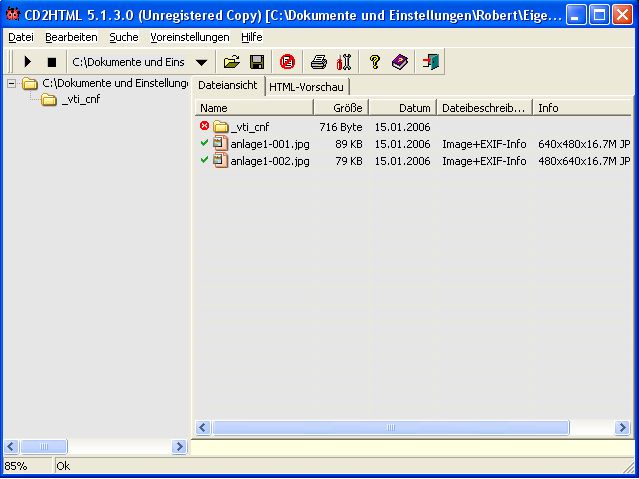Open the tools settings icon
639x479 pixels.
(x=344, y=62)
